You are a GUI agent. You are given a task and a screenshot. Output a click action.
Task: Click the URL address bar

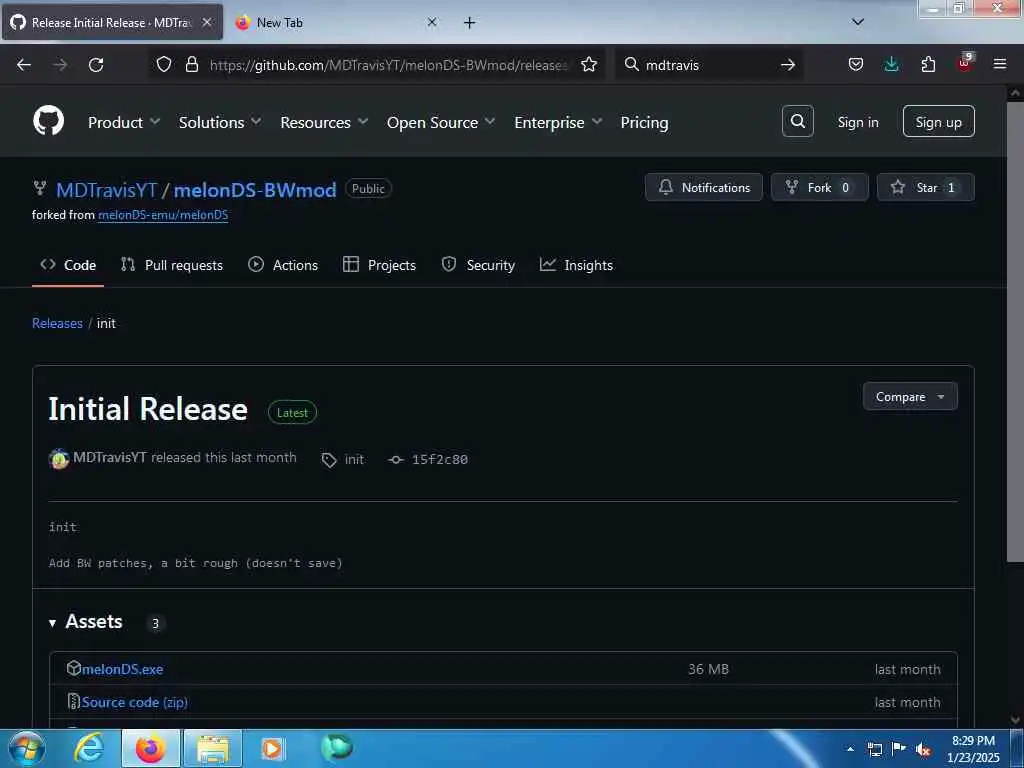click(x=389, y=65)
